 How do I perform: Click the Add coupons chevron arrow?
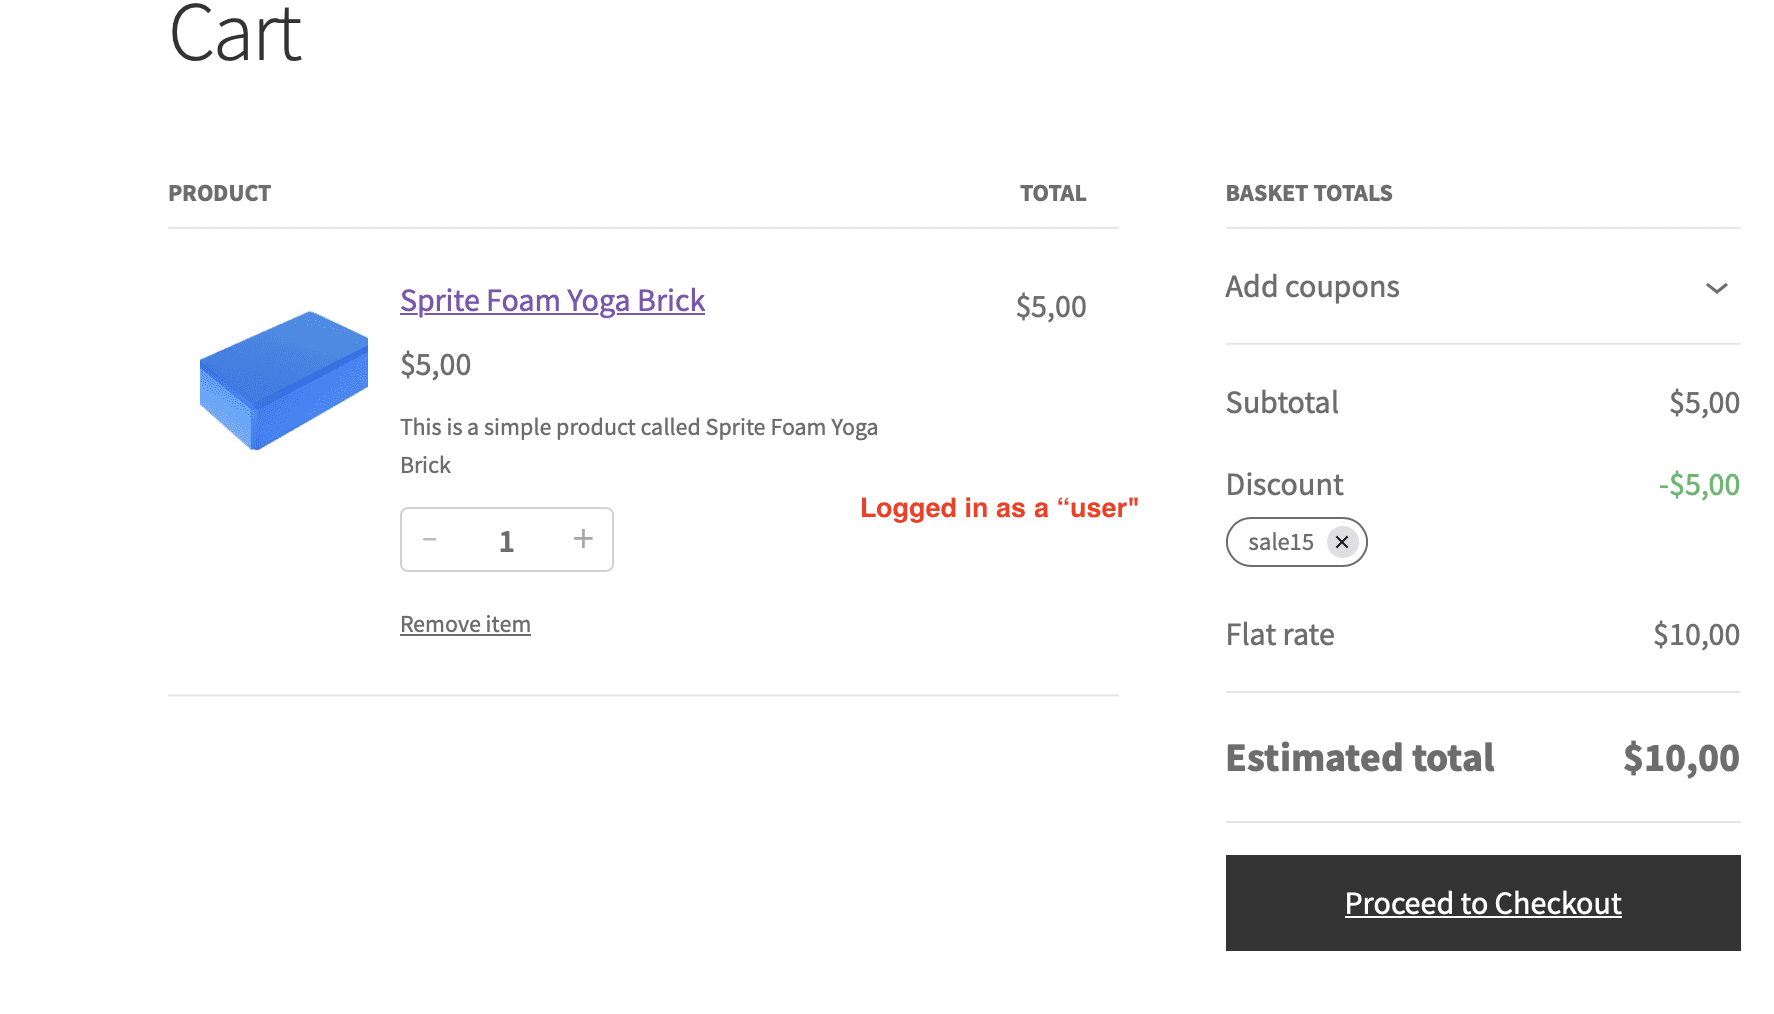click(x=1716, y=288)
